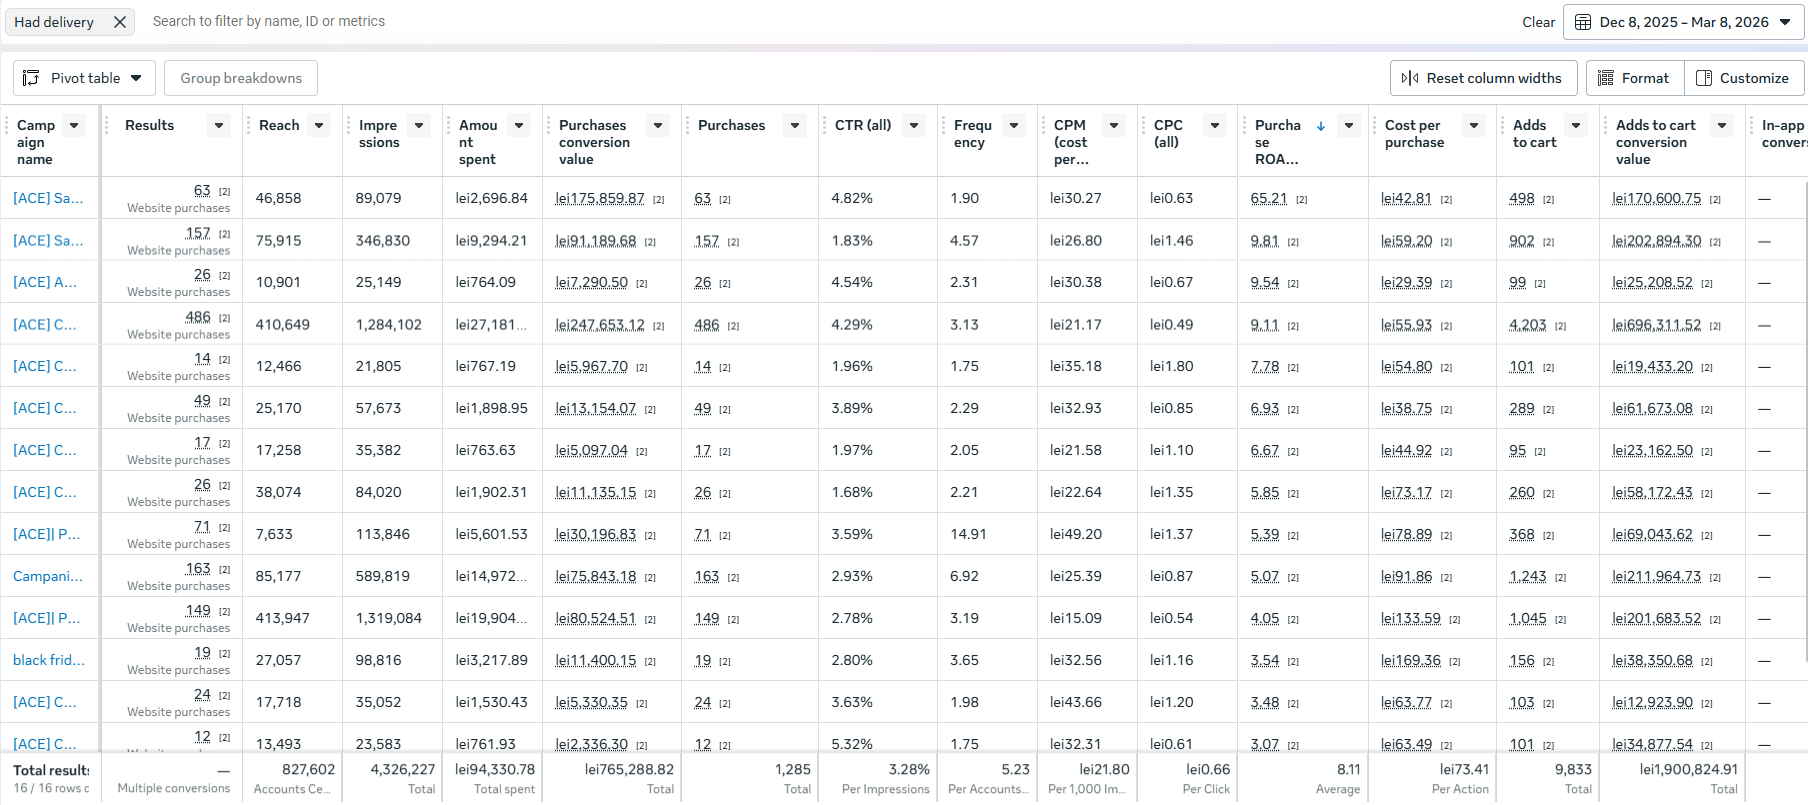1808x805 pixels.
Task: Click the footnote marker beside lei170,600.75
Action: (1715, 200)
